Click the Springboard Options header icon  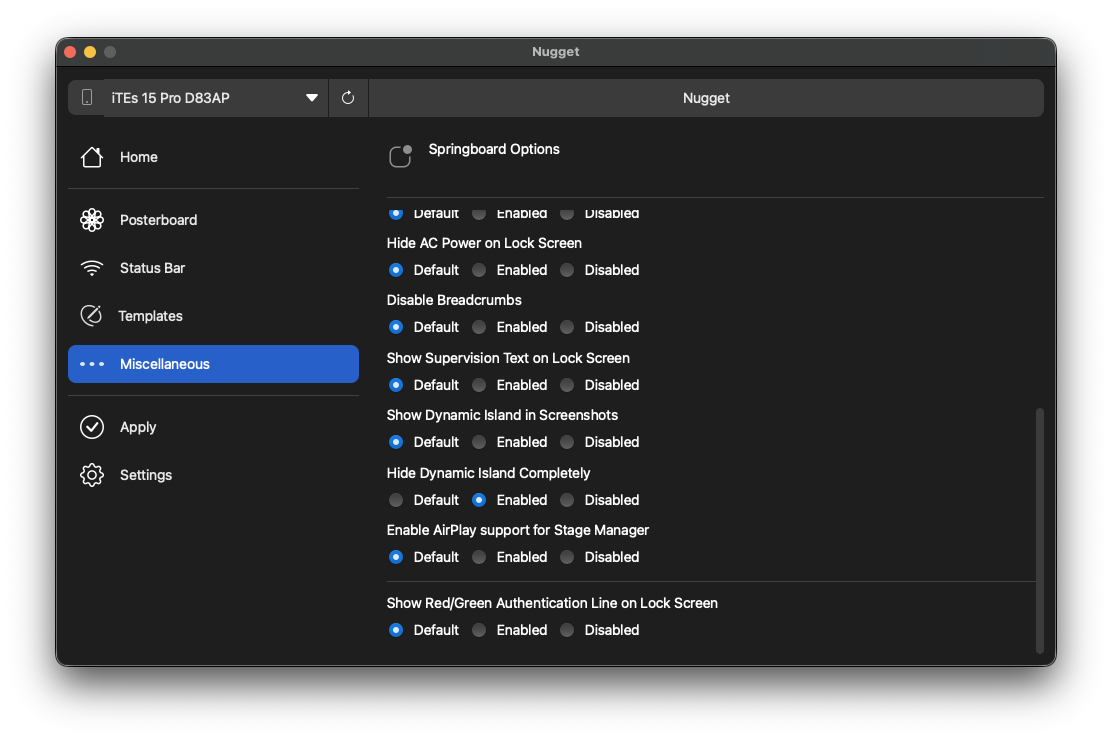tap(400, 157)
